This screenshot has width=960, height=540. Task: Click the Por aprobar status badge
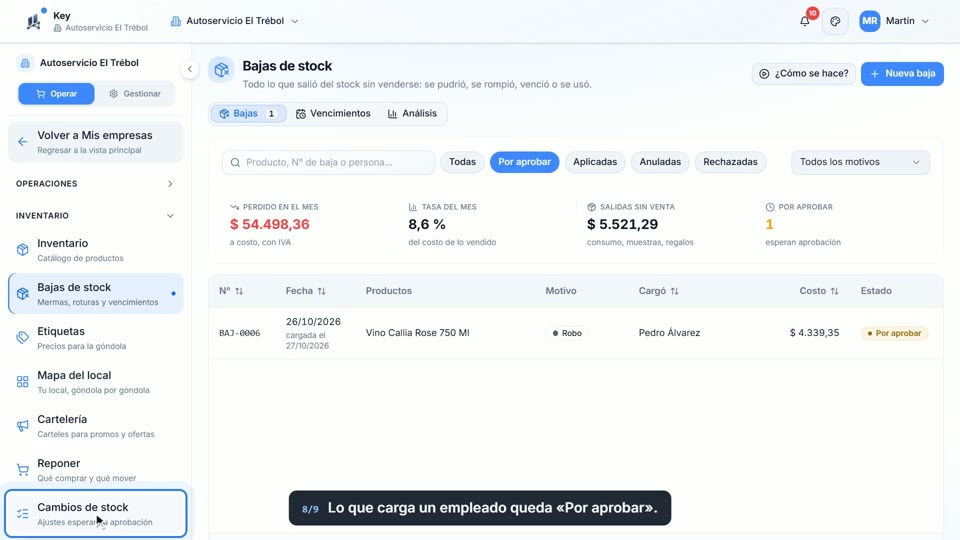pyautogui.click(x=894, y=334)
